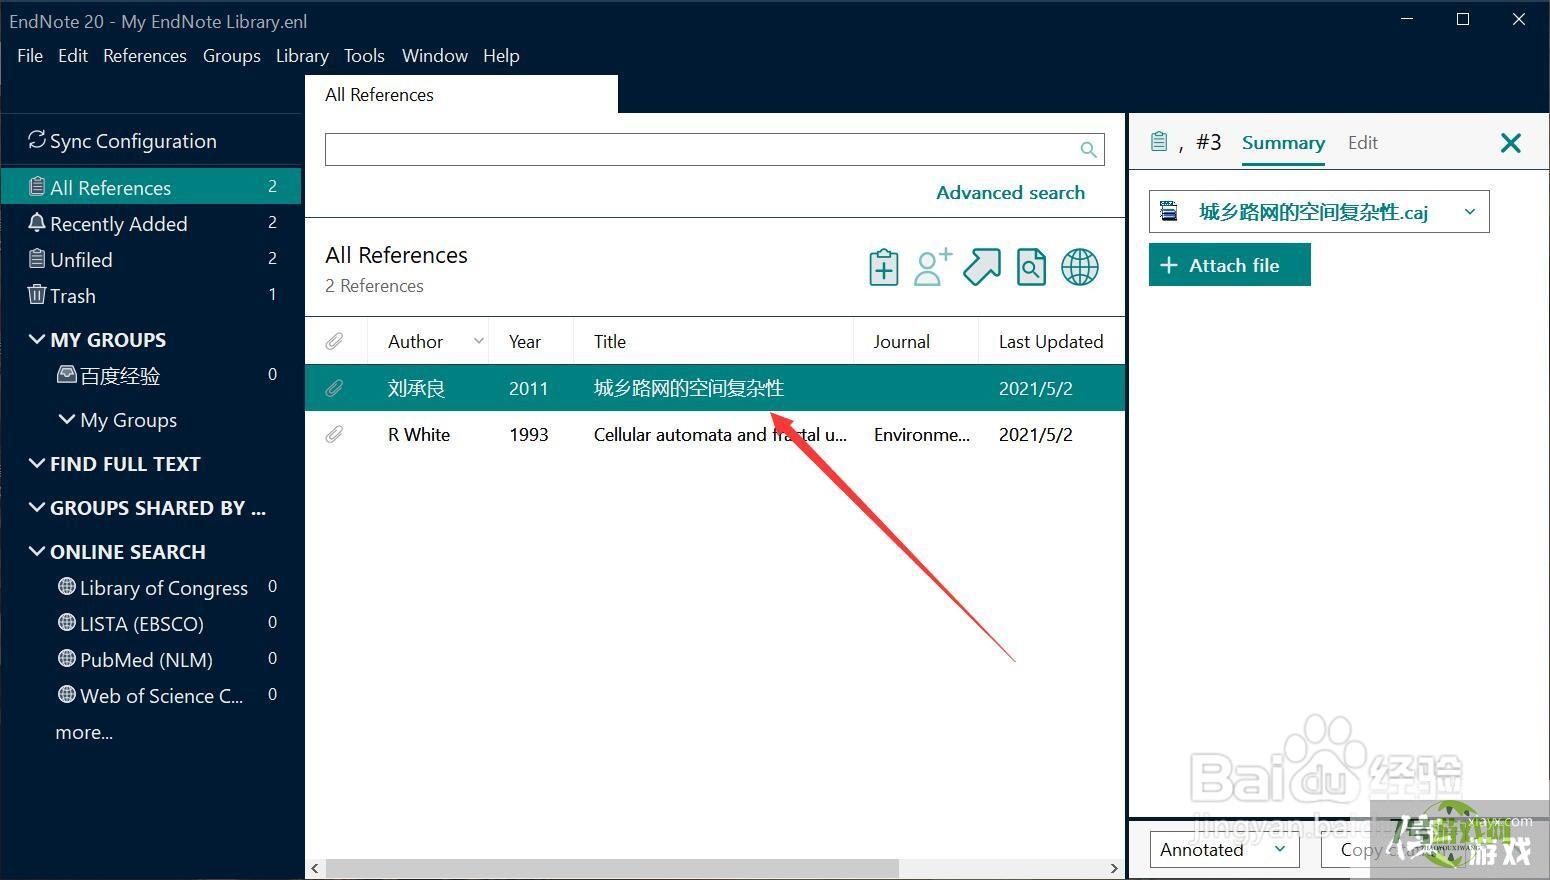Open the Help menu

[x=501, y=56]
